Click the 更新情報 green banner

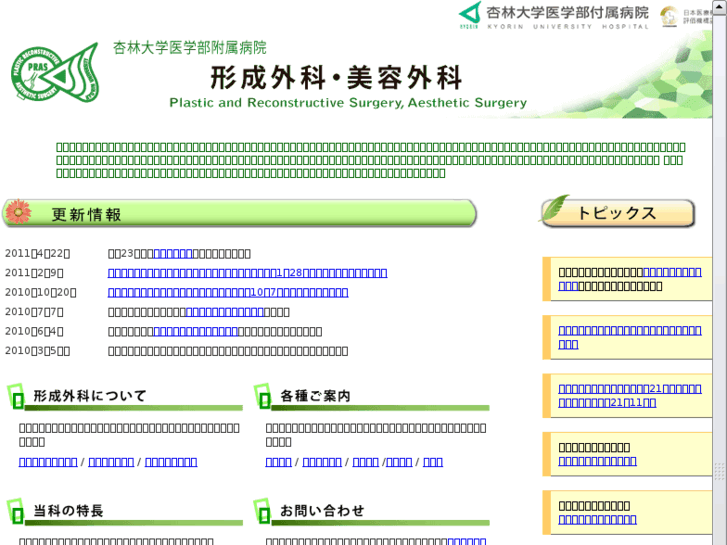pos(240,213)
